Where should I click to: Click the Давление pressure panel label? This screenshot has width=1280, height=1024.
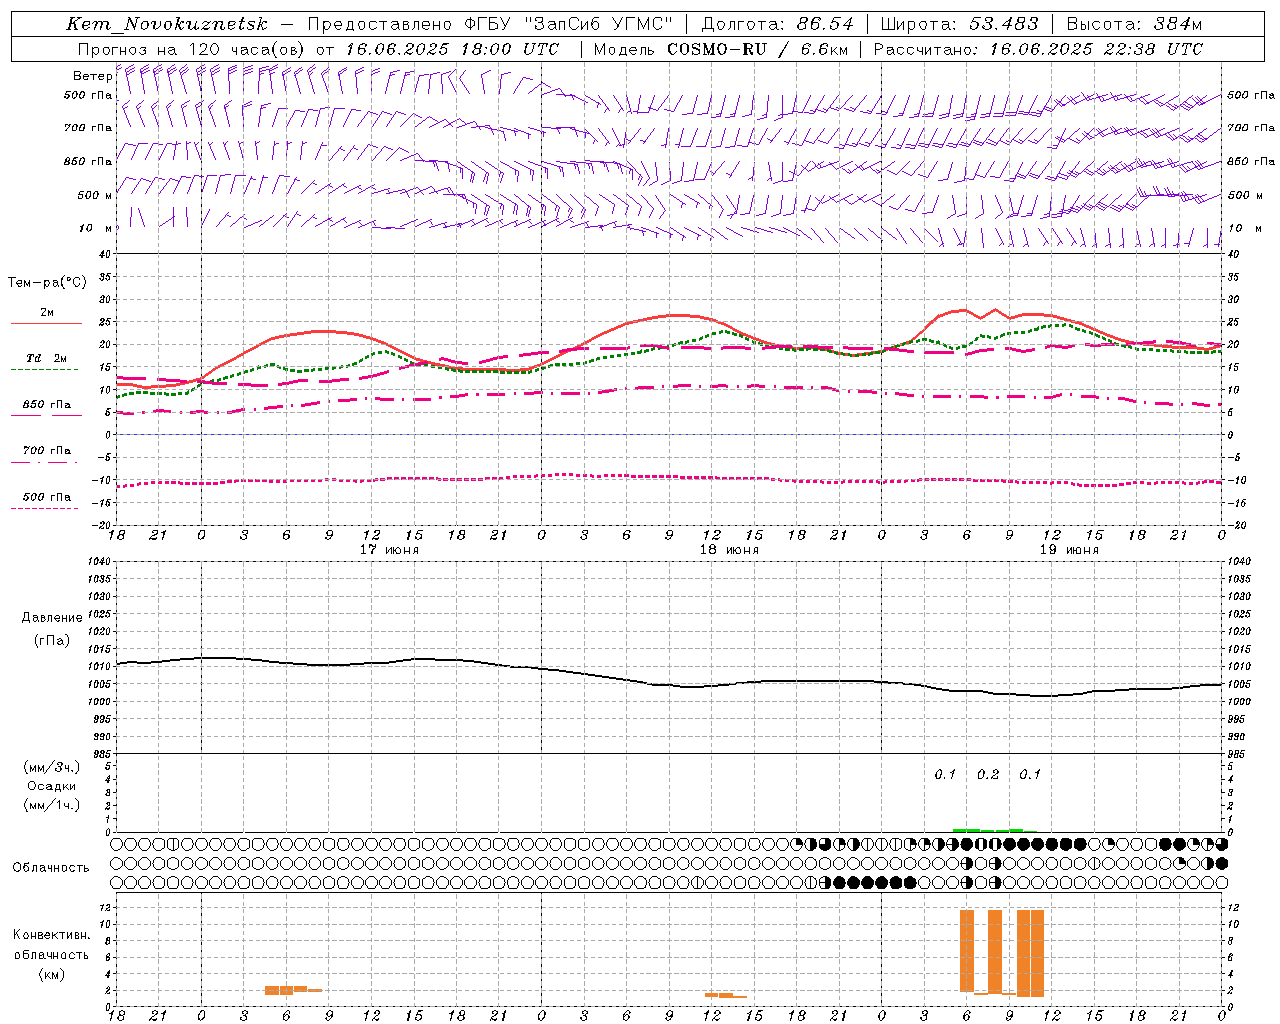[x=52, y=618]
